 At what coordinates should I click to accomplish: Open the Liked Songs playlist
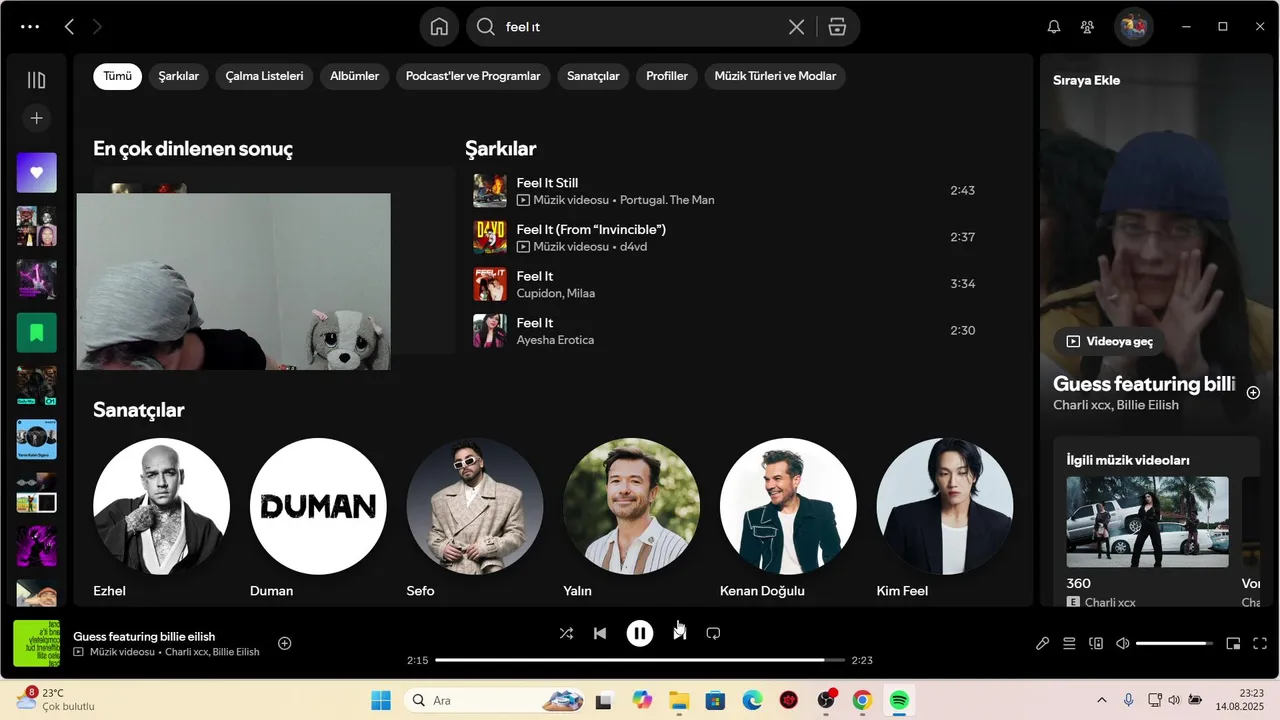[37, 173]
